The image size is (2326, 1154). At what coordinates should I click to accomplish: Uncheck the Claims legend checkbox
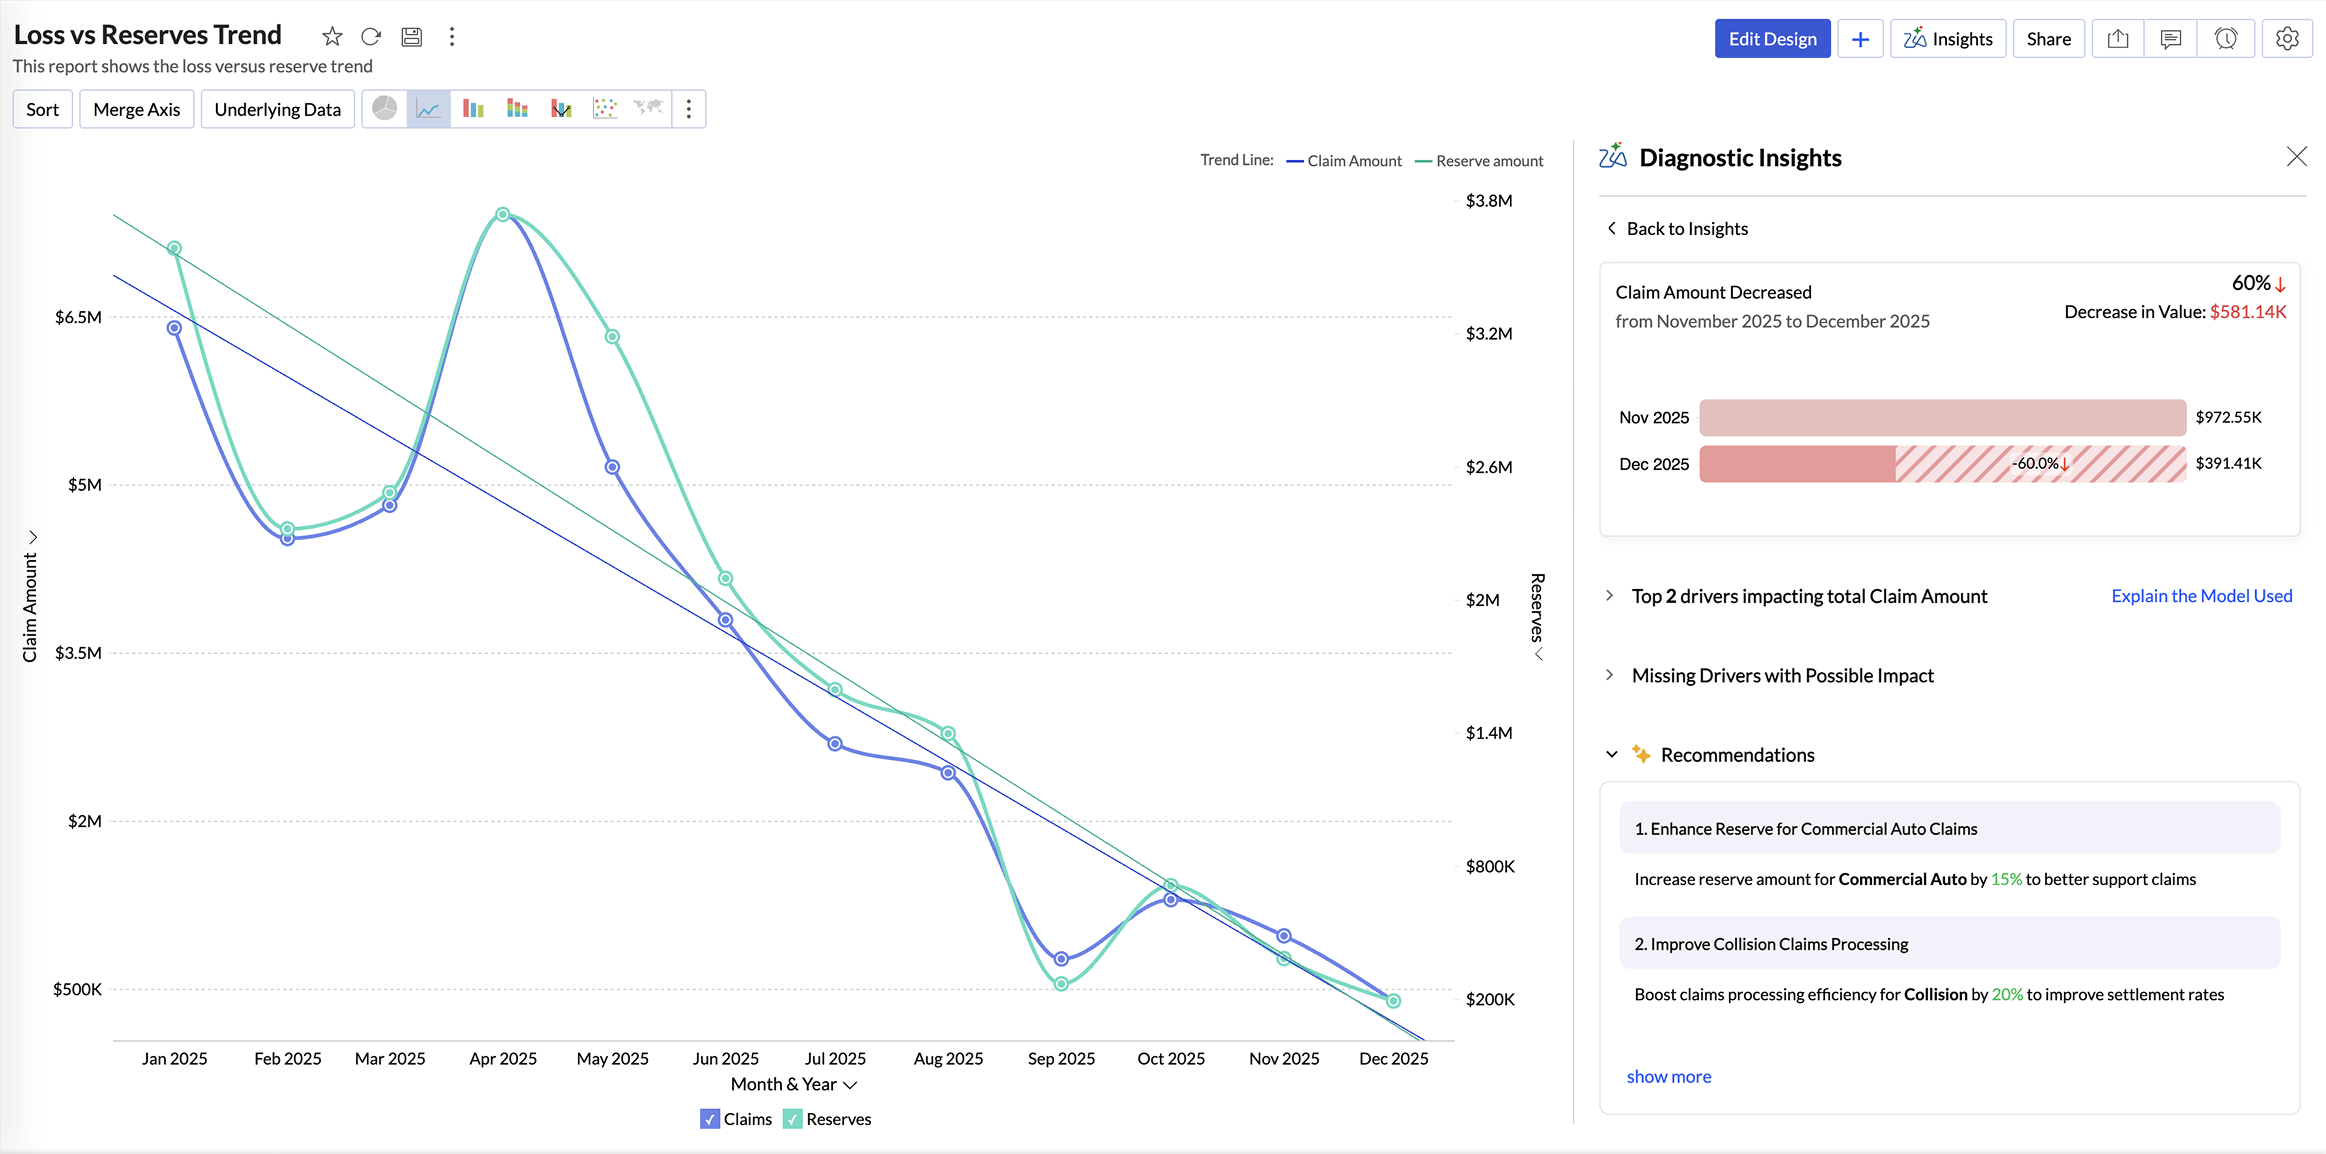click(710, 1118)
